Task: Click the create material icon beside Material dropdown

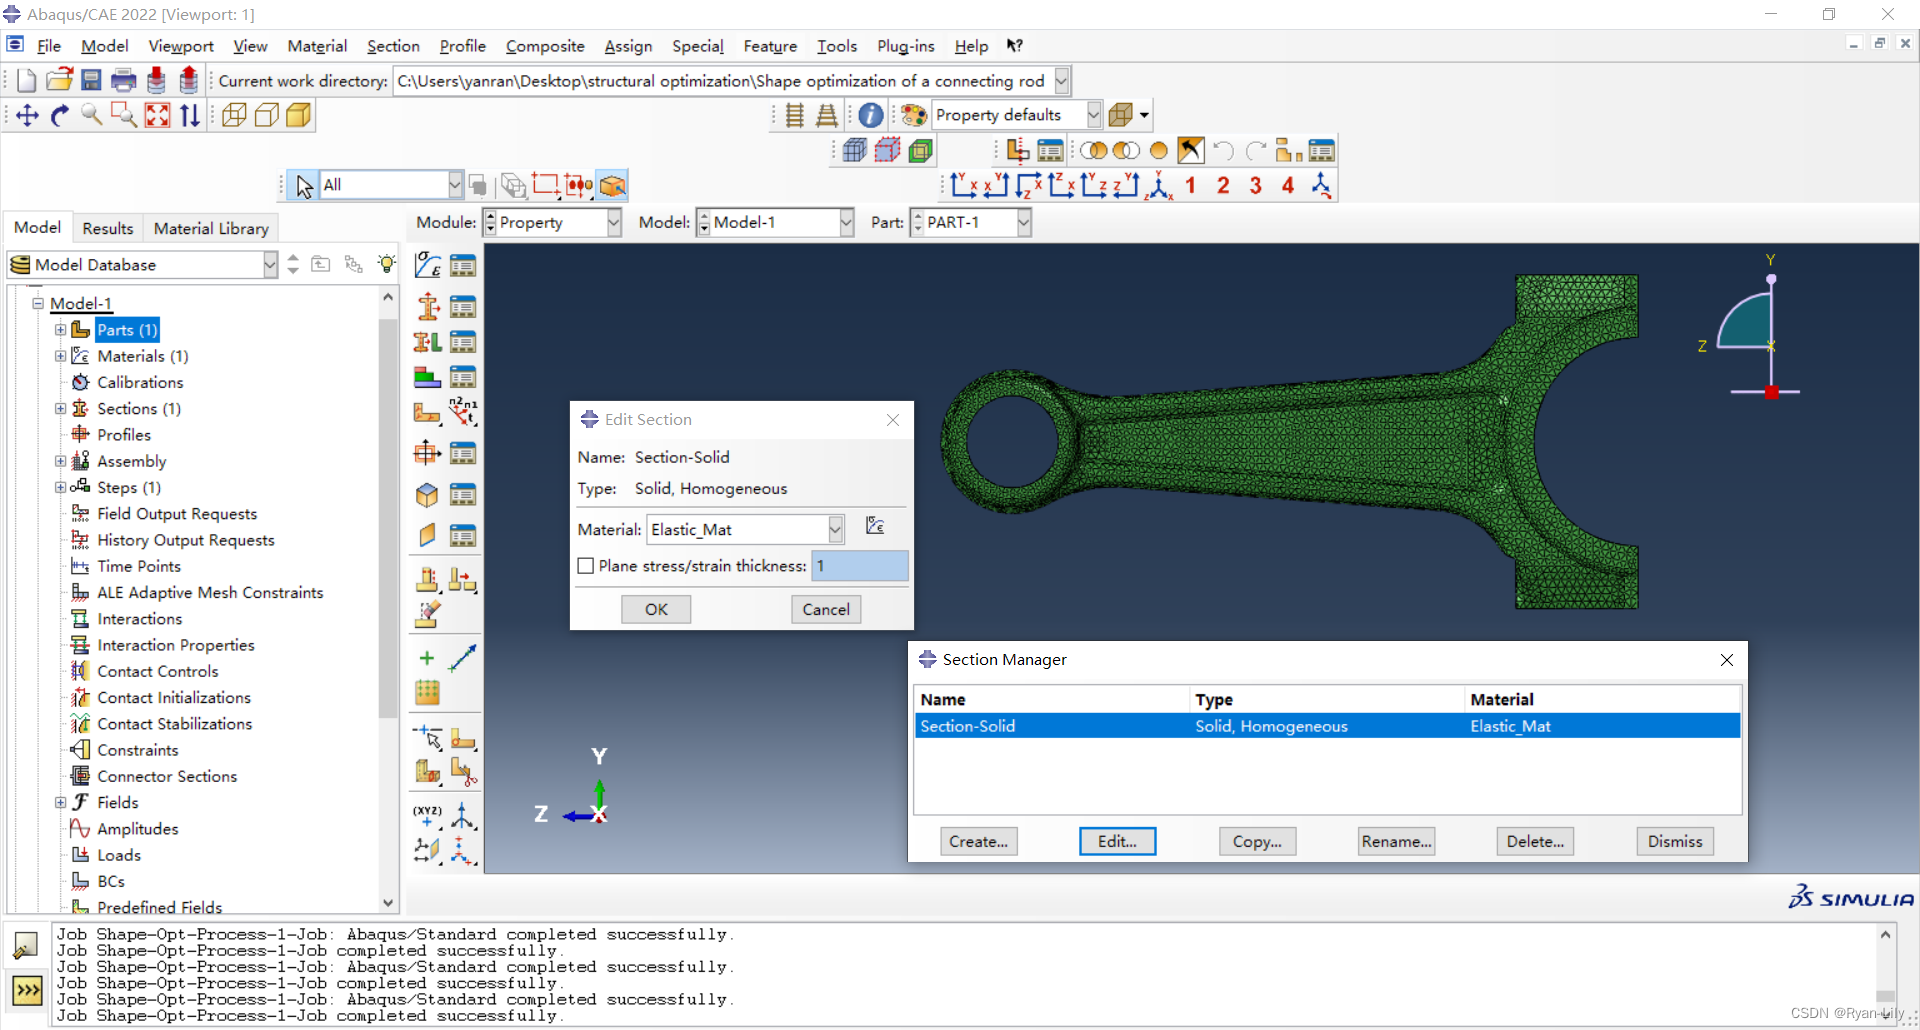Action: (875, 527)
